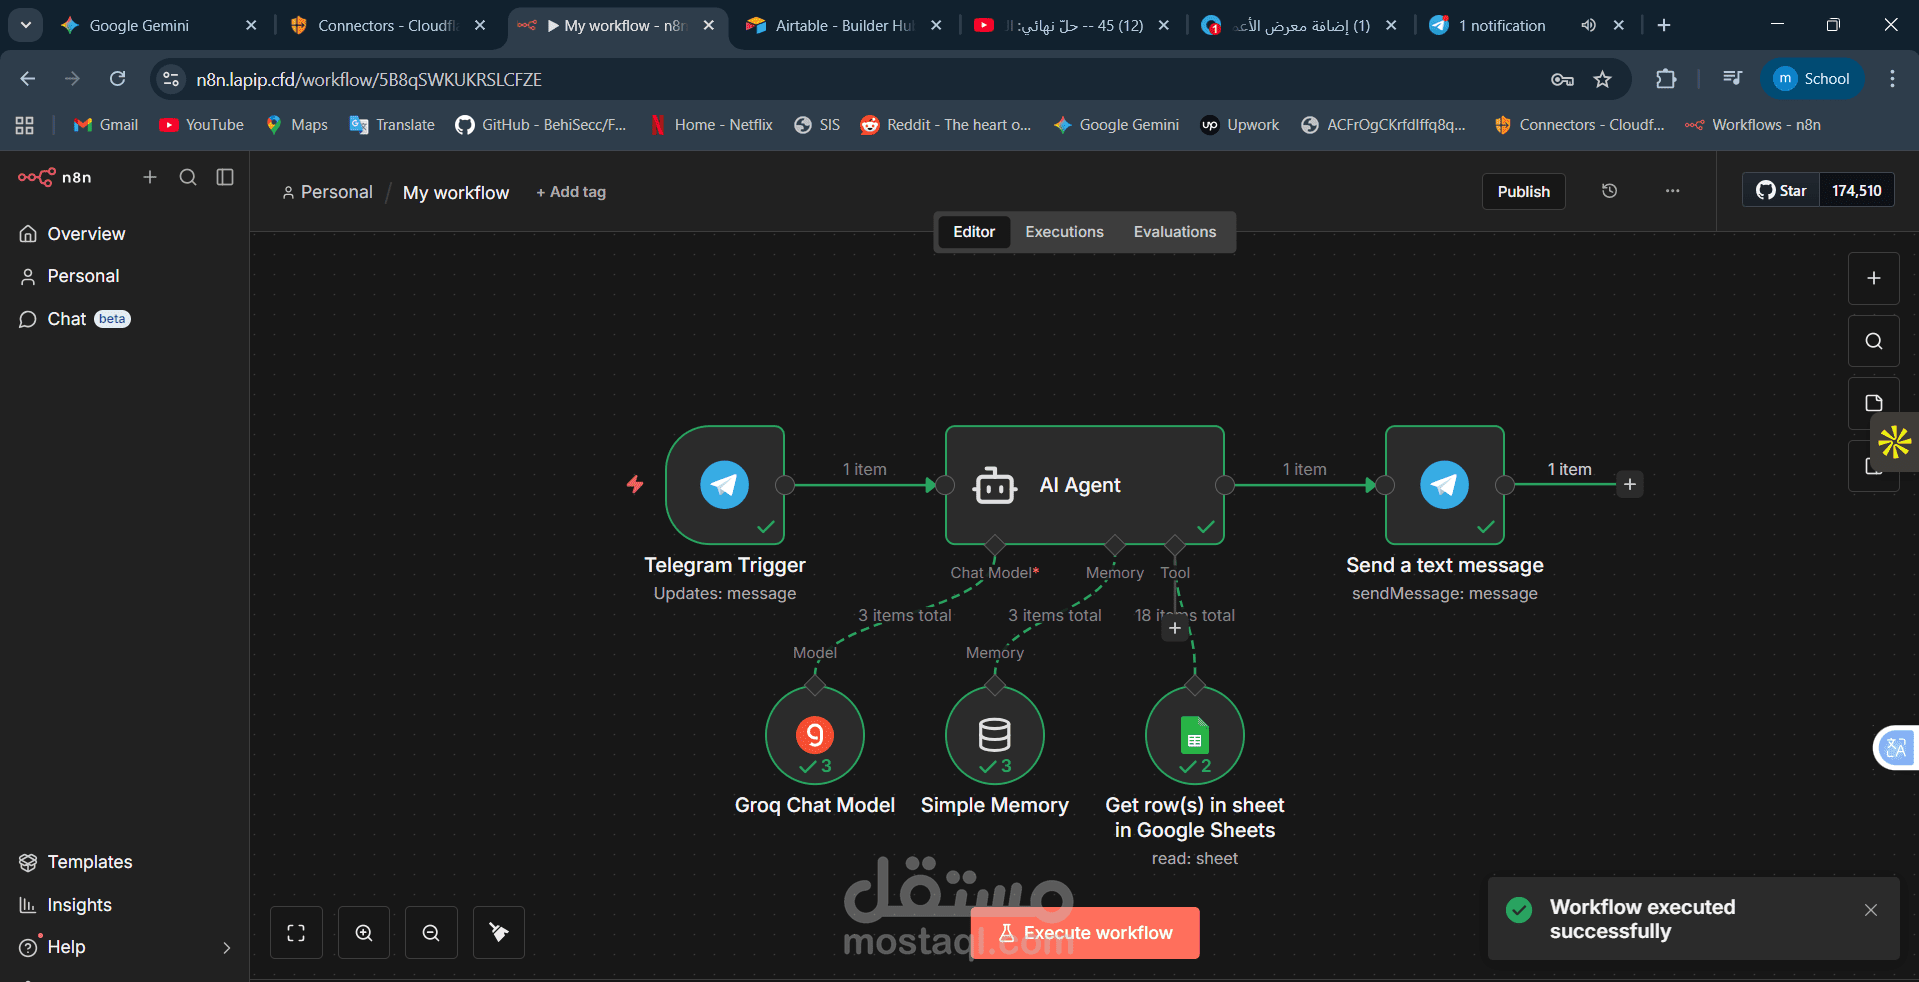
Task: Open the n8n logo home link
Action: 55,177
